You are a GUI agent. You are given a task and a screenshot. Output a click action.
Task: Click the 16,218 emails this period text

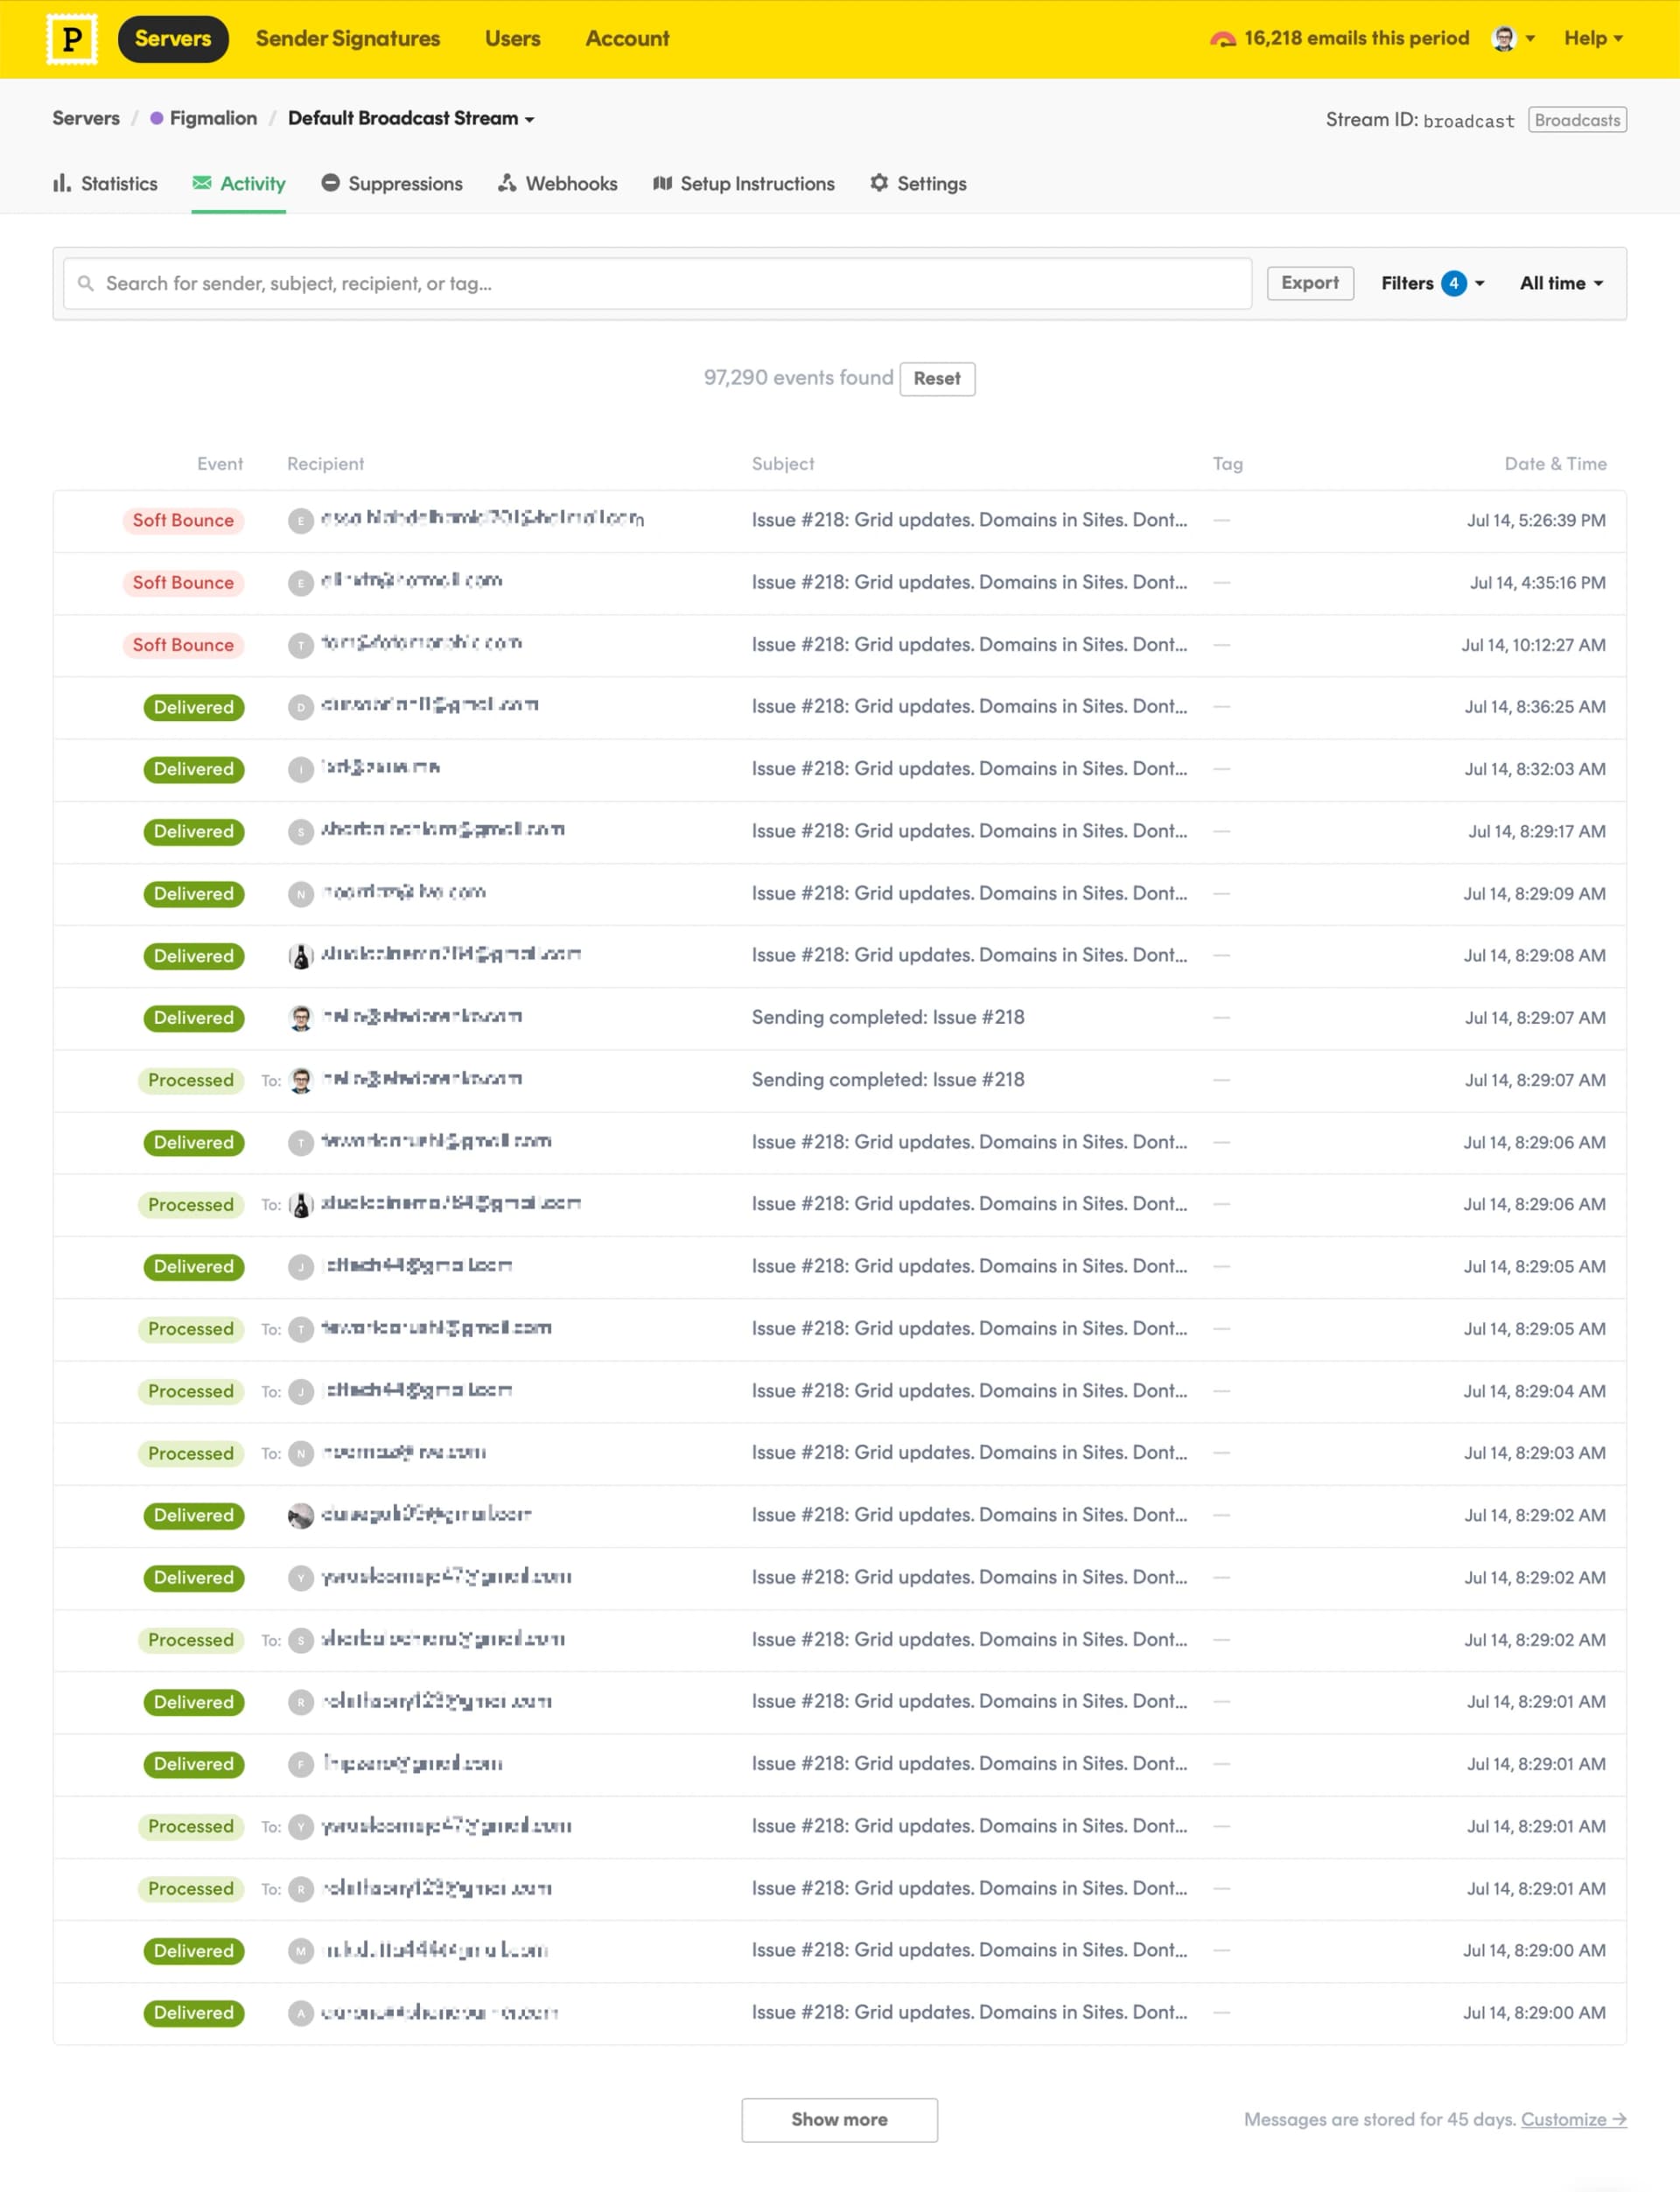pos(1356,38)
